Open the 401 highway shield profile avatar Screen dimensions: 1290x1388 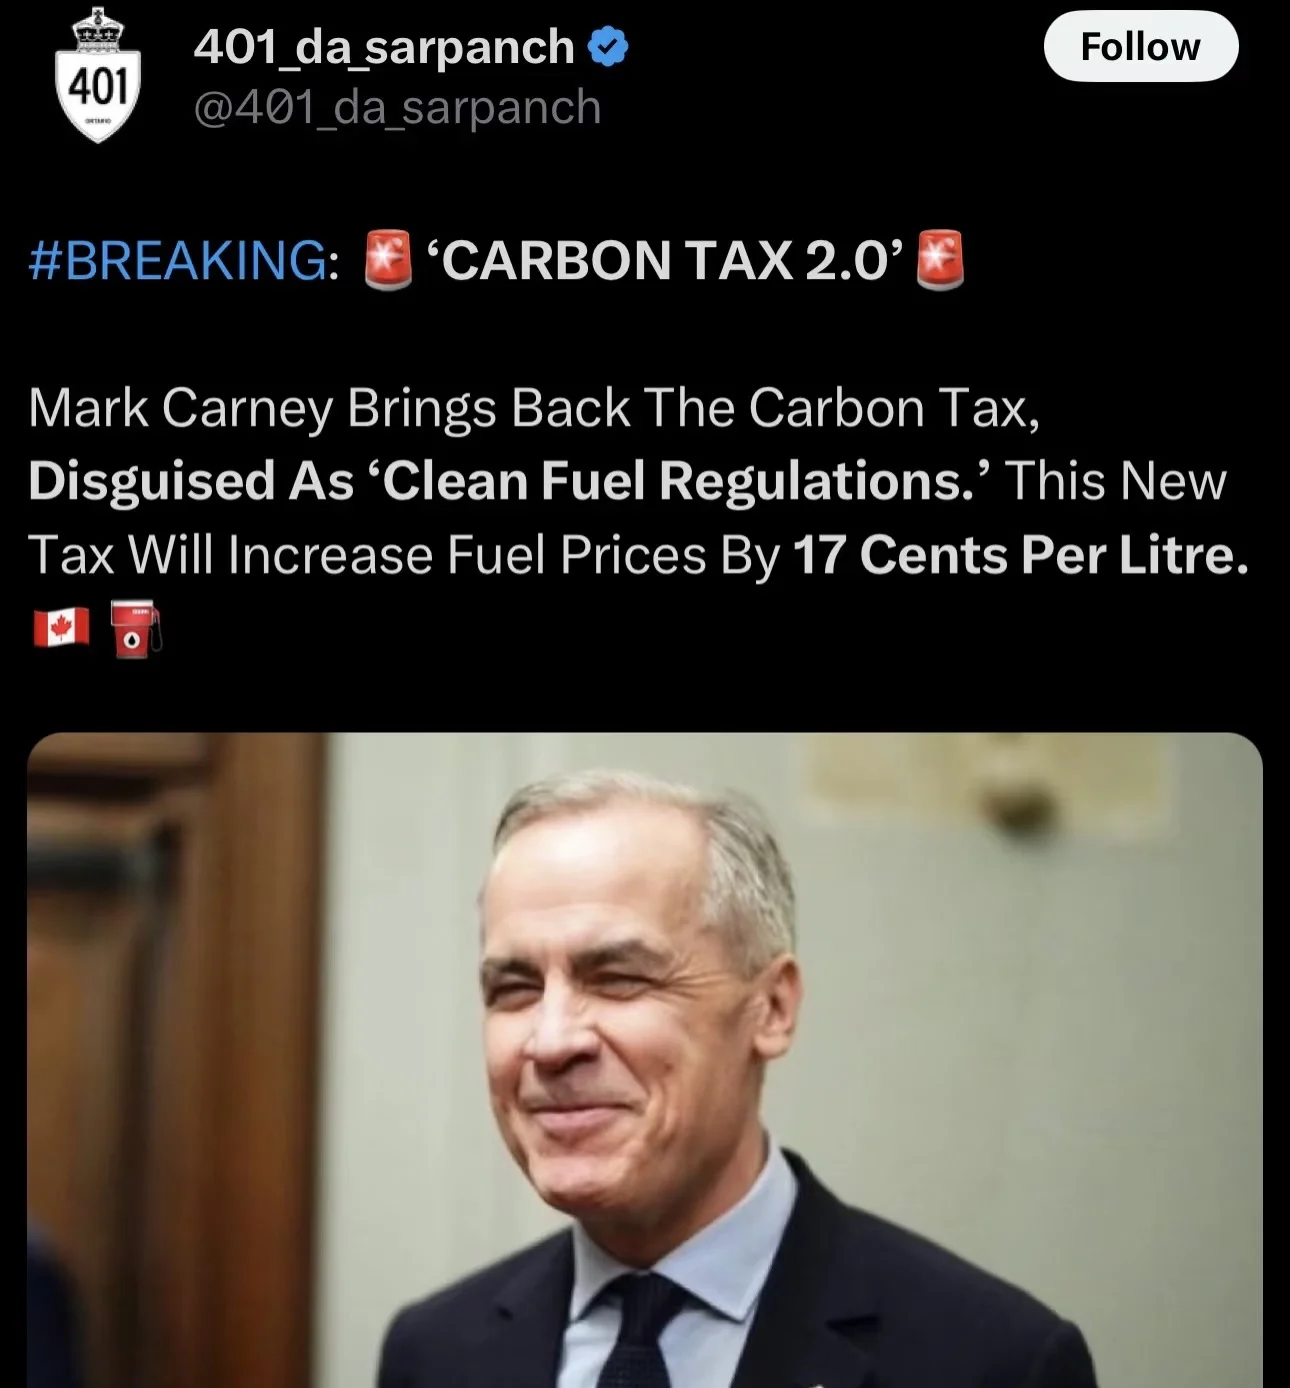coord(97,75)
